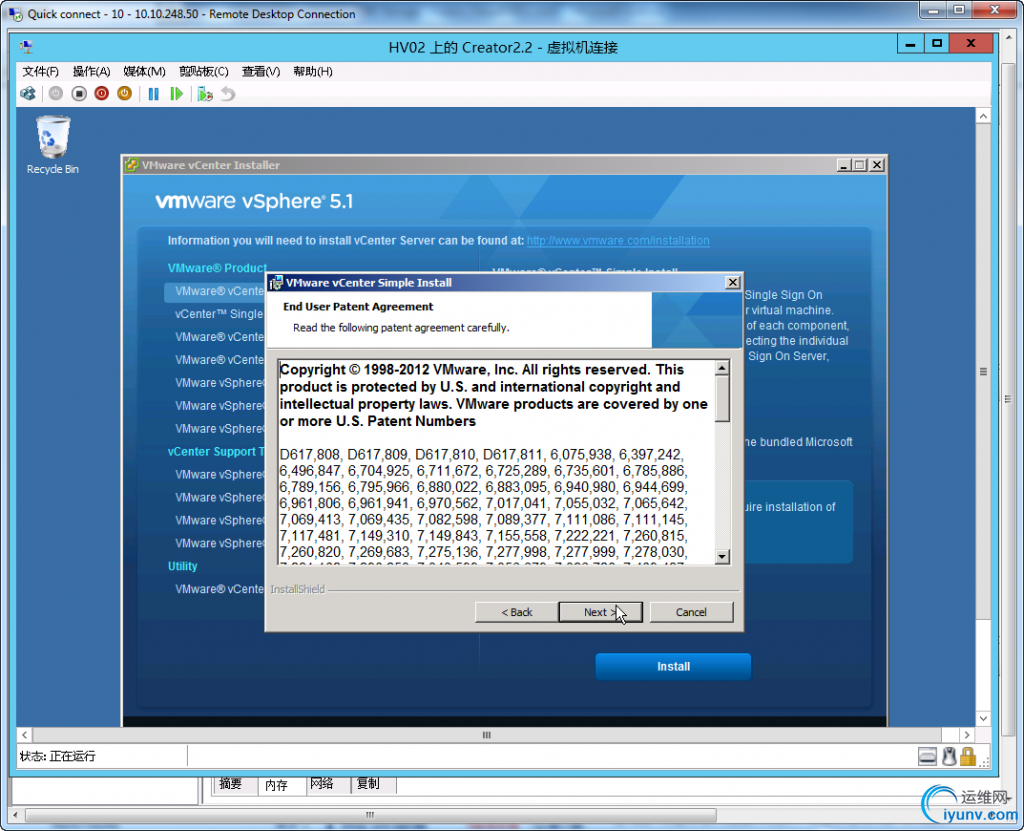Click the VM viewer horizontal scrollbar thumb
The width and height of the screenshot is (1024, 831).
click(487, 735)
